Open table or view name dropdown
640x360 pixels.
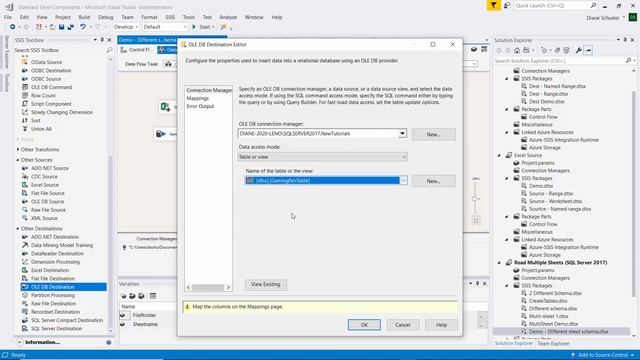(x=403, y=180)
